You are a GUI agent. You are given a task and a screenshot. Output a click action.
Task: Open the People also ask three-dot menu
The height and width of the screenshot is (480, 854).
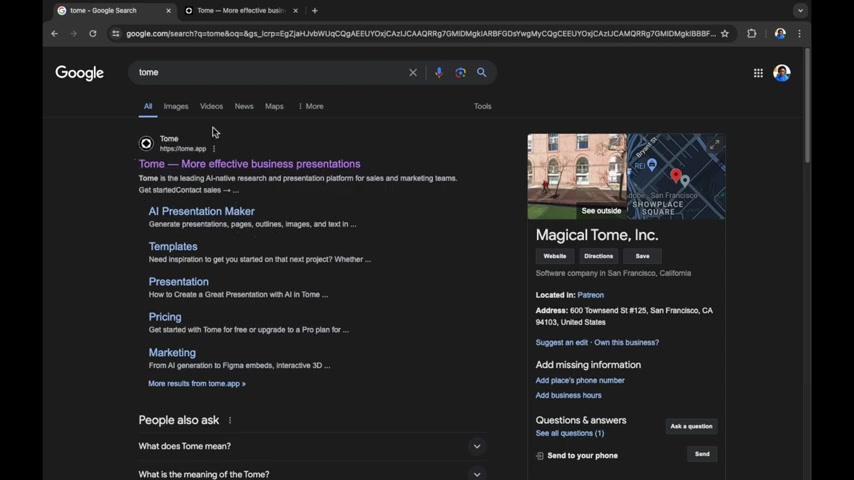[230, 421]
